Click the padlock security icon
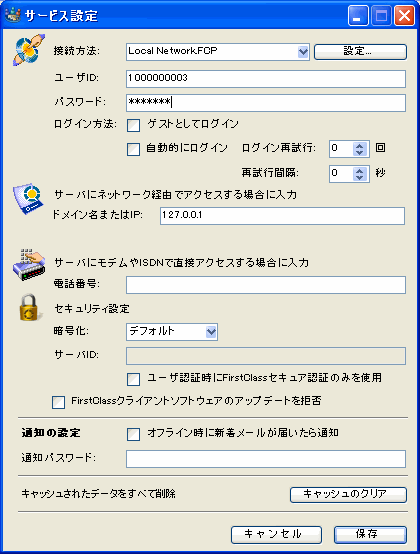The width and height of the screenshot is (420, 554). click(29, 307)
